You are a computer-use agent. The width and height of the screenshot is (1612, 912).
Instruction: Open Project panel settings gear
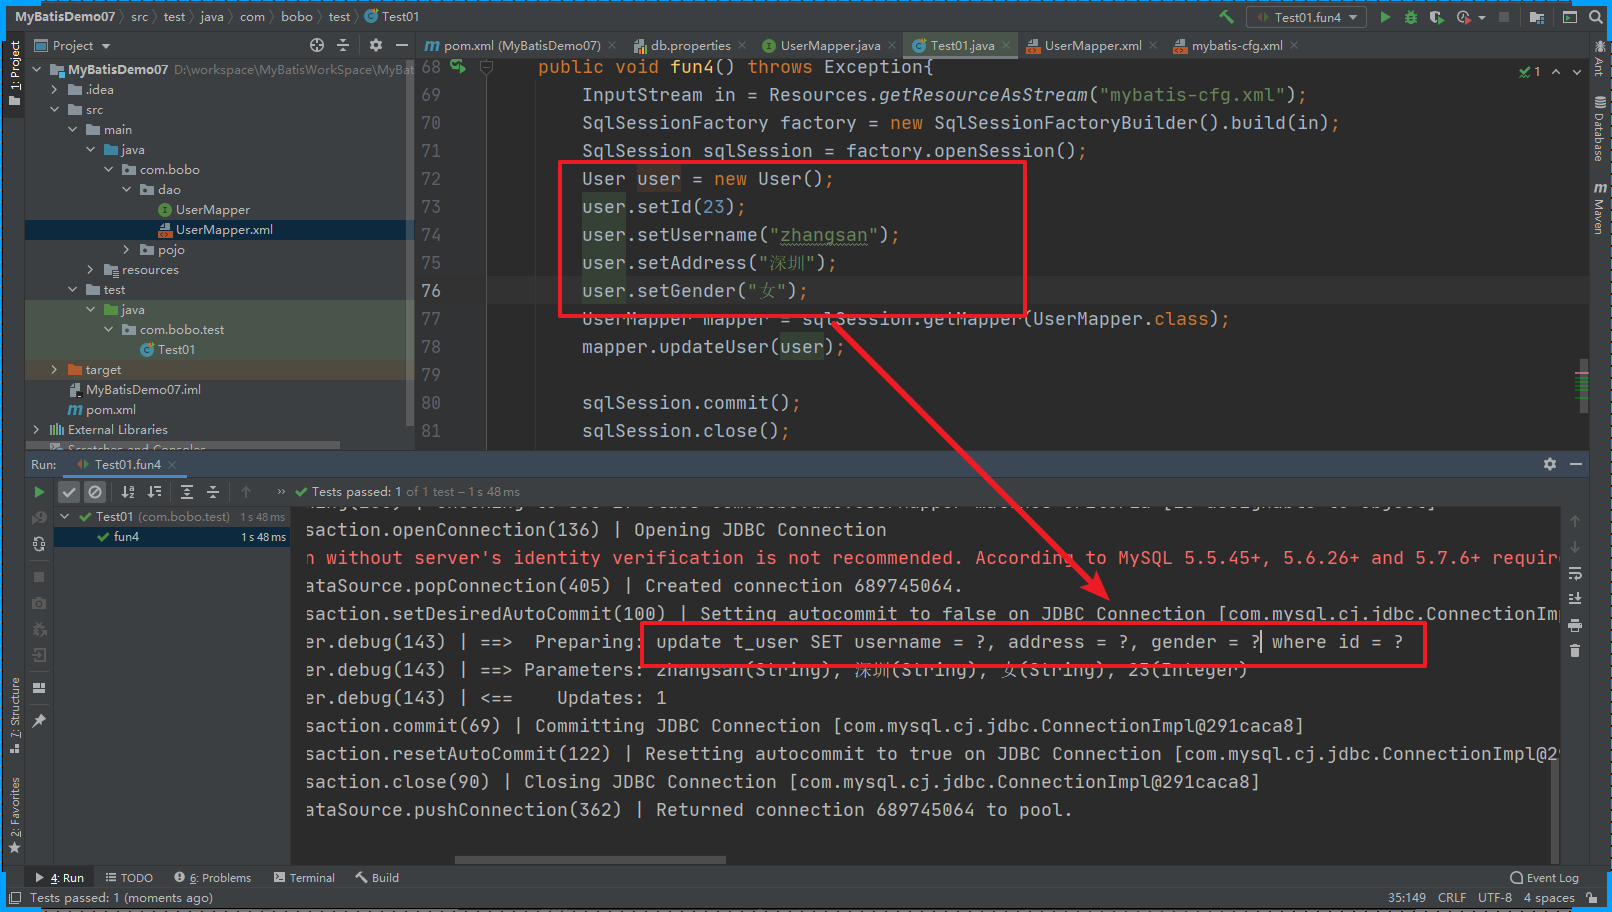376,45
